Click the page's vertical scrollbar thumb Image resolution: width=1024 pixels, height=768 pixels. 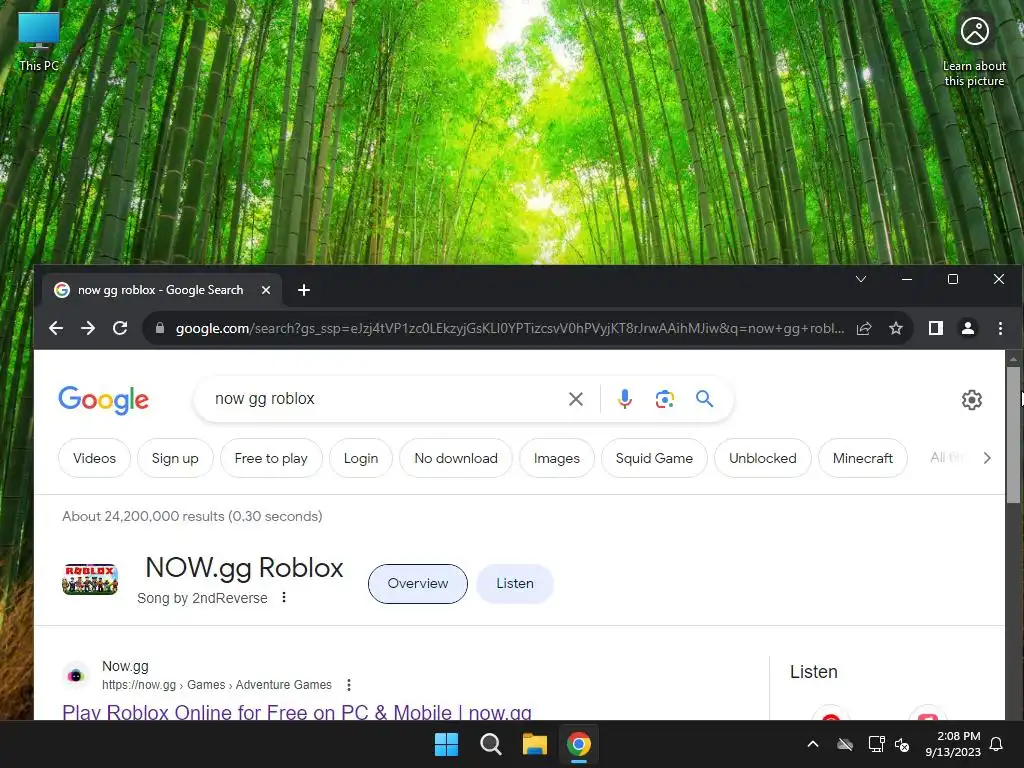coord(1014,434)
